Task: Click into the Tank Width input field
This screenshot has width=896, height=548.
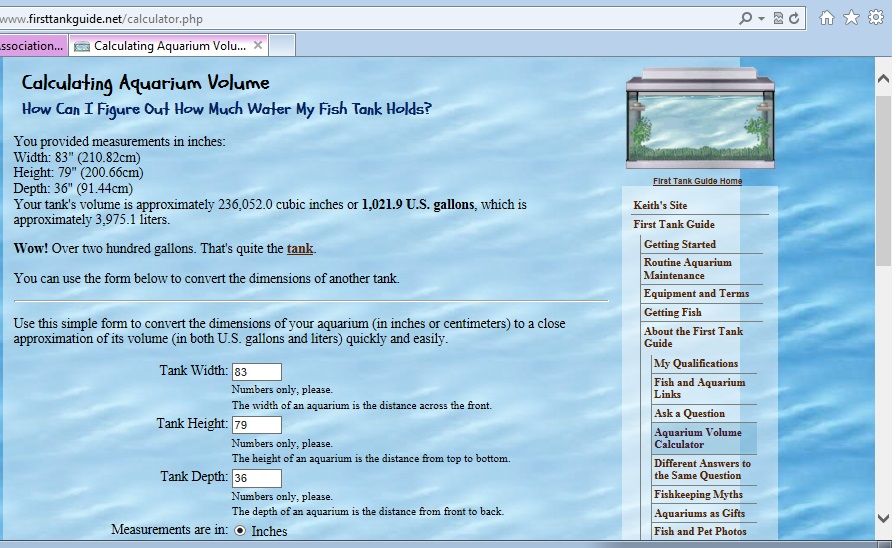Action: [x=256, y=372]
